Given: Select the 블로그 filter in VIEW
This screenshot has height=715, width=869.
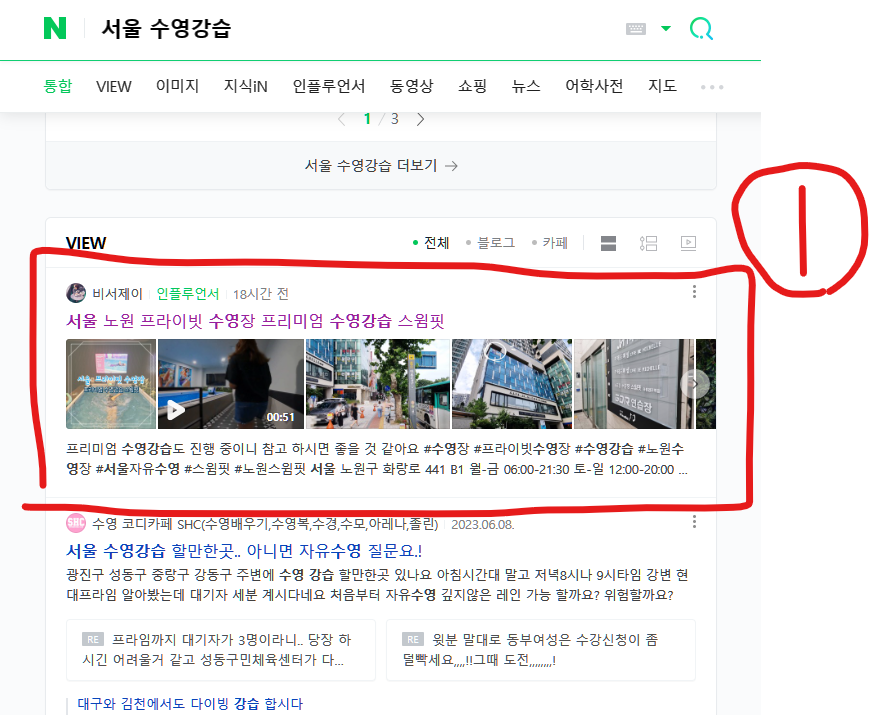Looking at the screenshot, I should pos(490,243).
